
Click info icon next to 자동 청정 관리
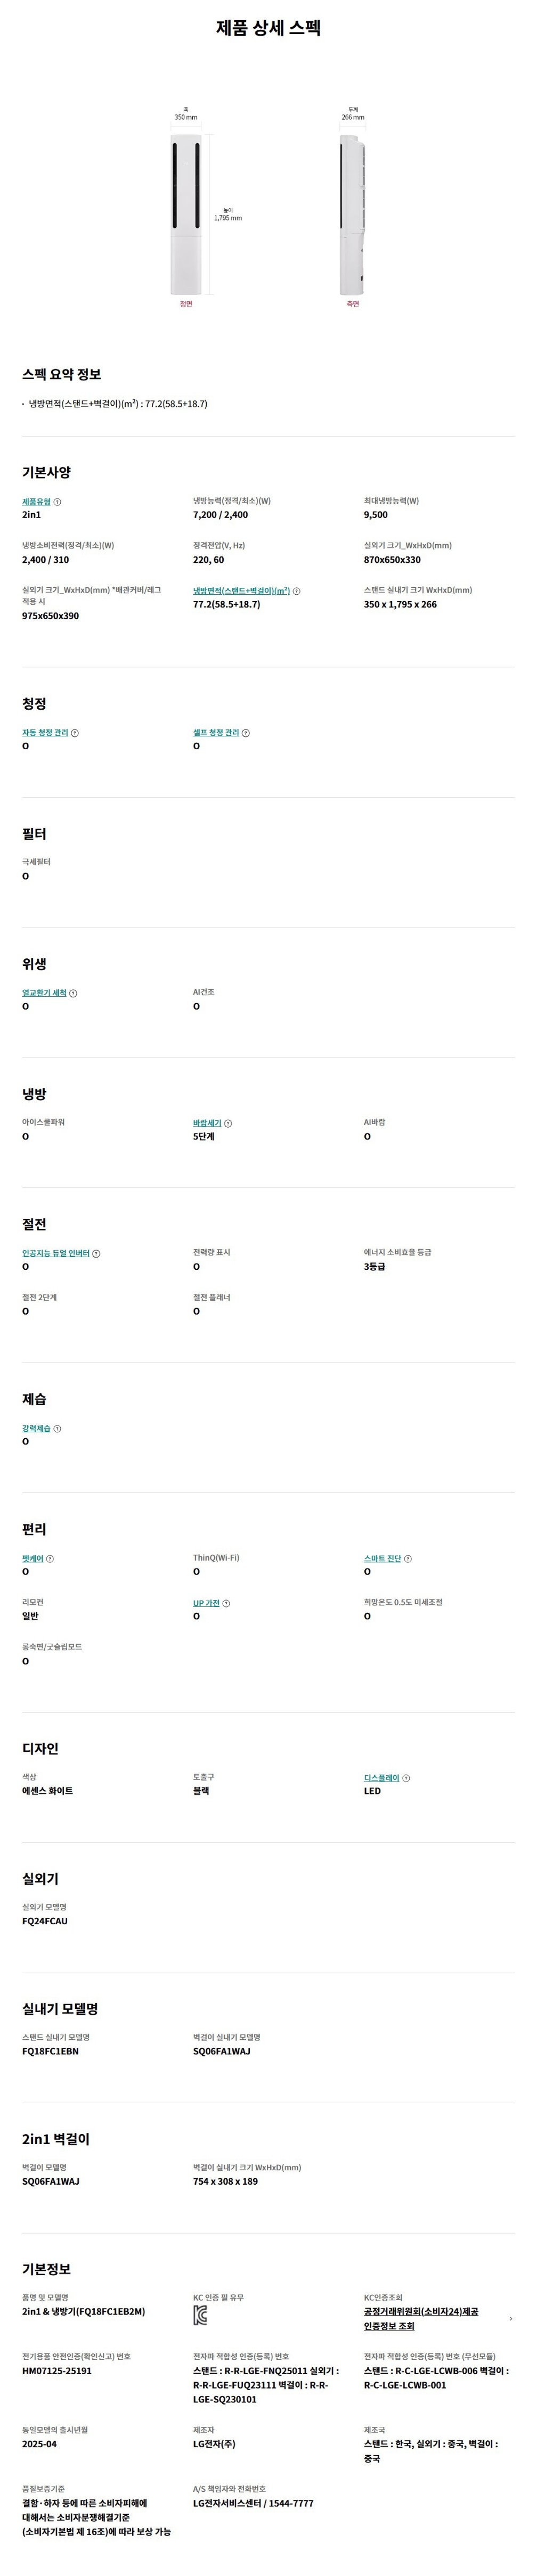tap(75, 733)
